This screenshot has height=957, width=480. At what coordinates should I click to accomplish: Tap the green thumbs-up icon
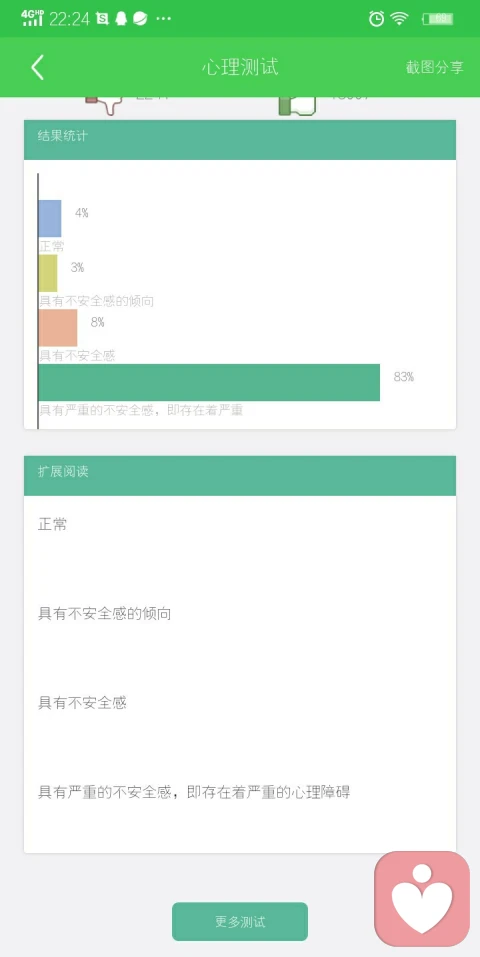297,105
